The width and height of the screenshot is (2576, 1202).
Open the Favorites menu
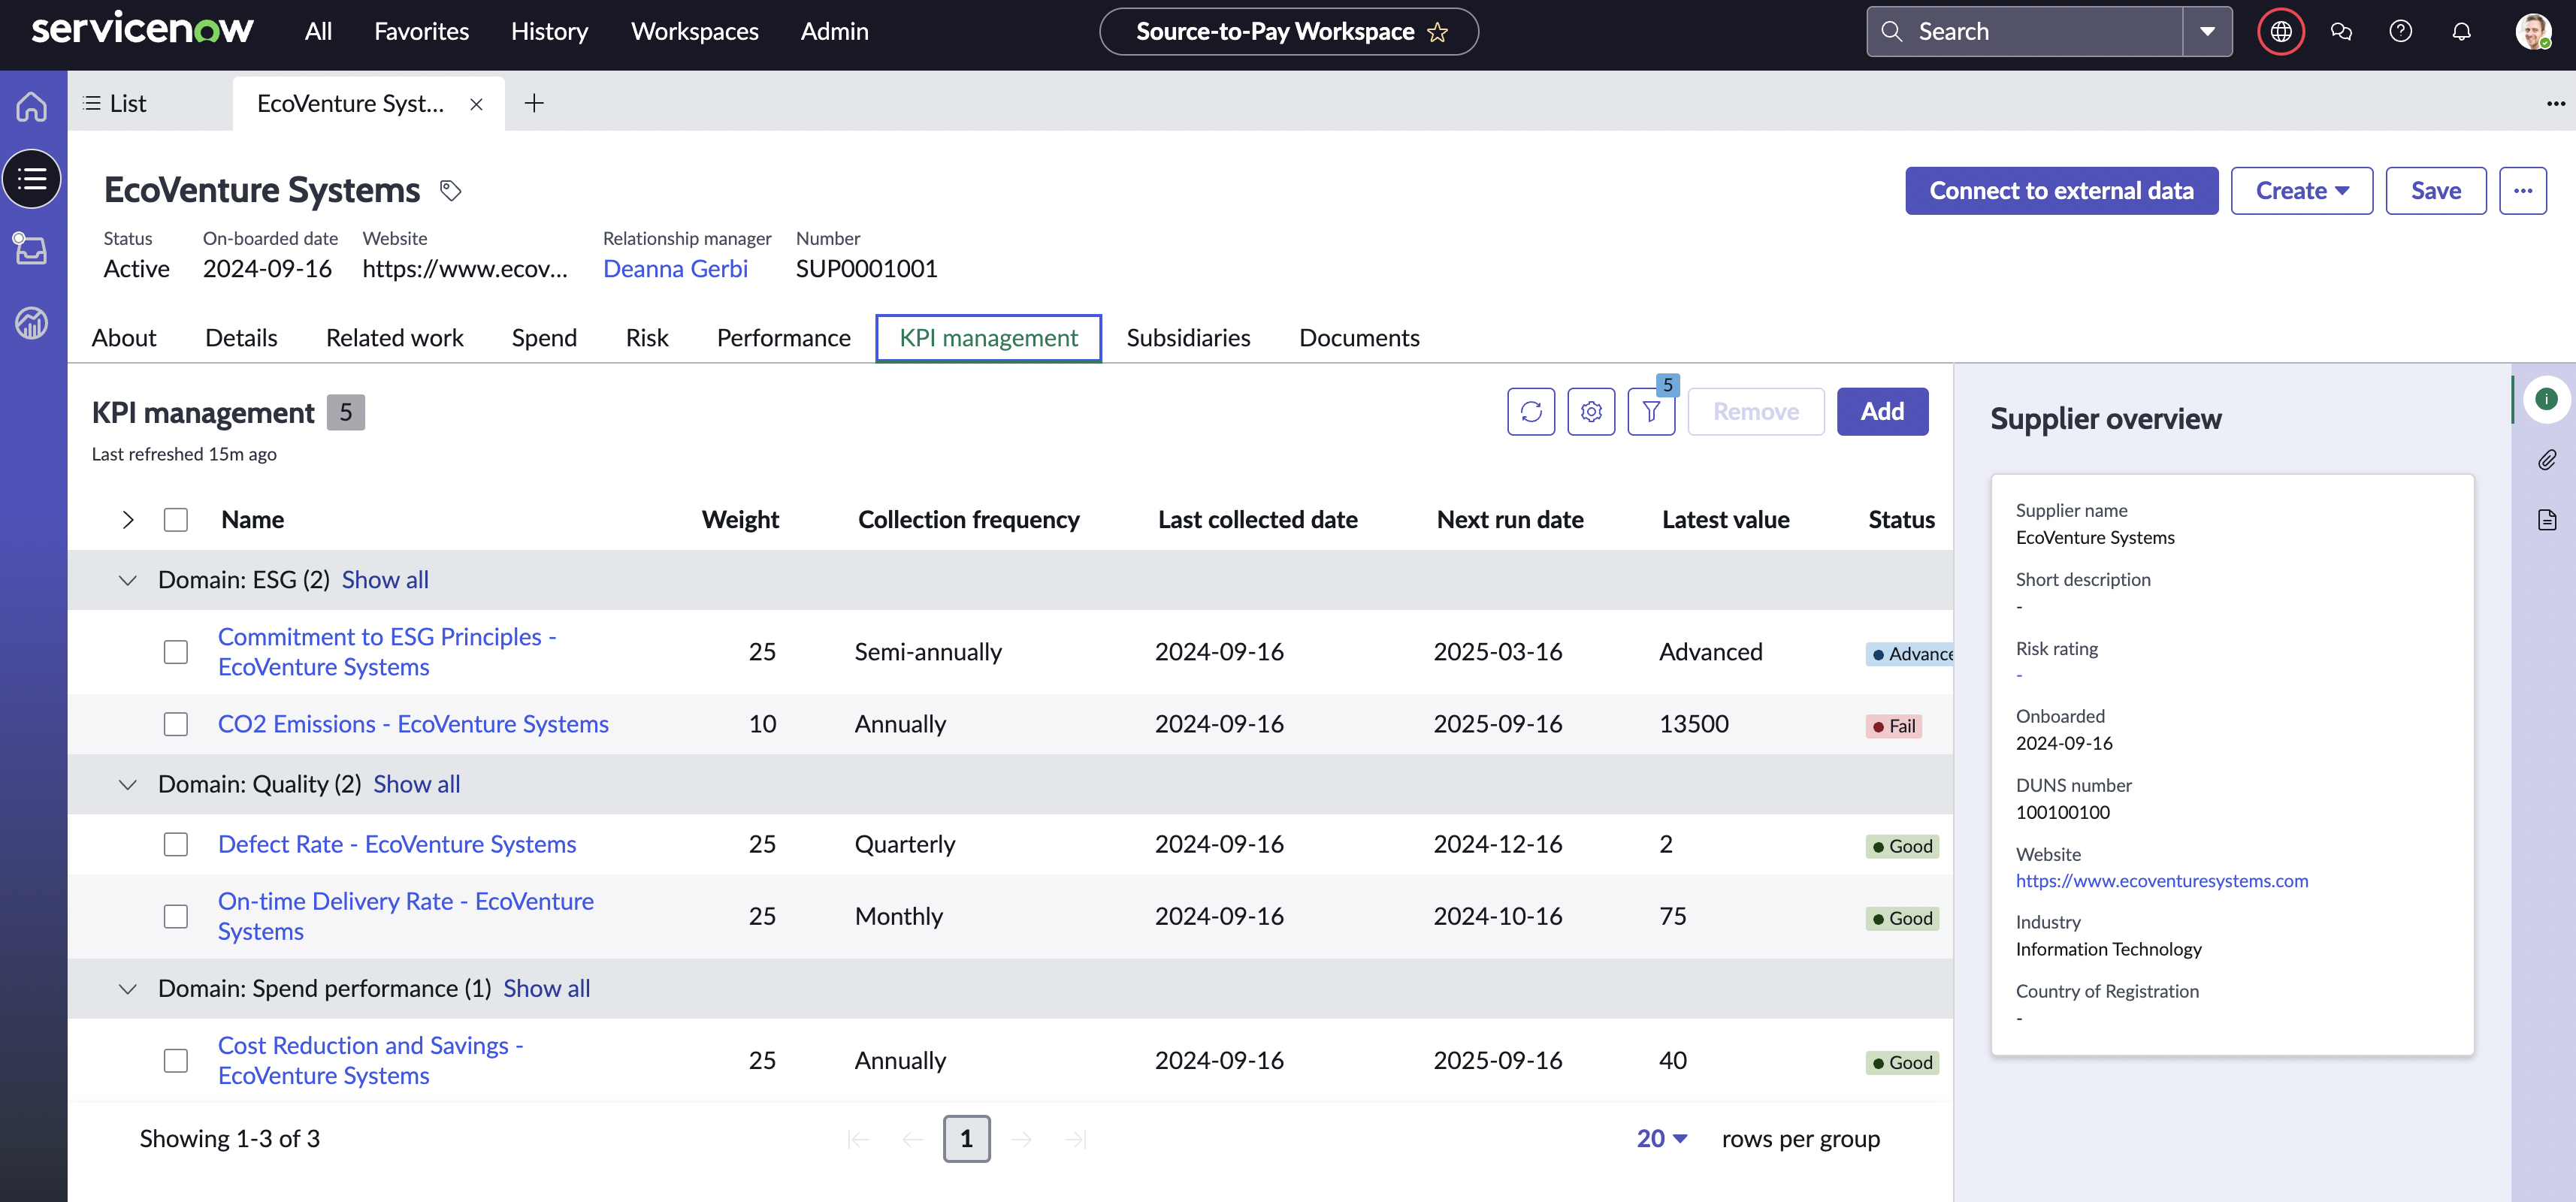(x=421, y=31)
